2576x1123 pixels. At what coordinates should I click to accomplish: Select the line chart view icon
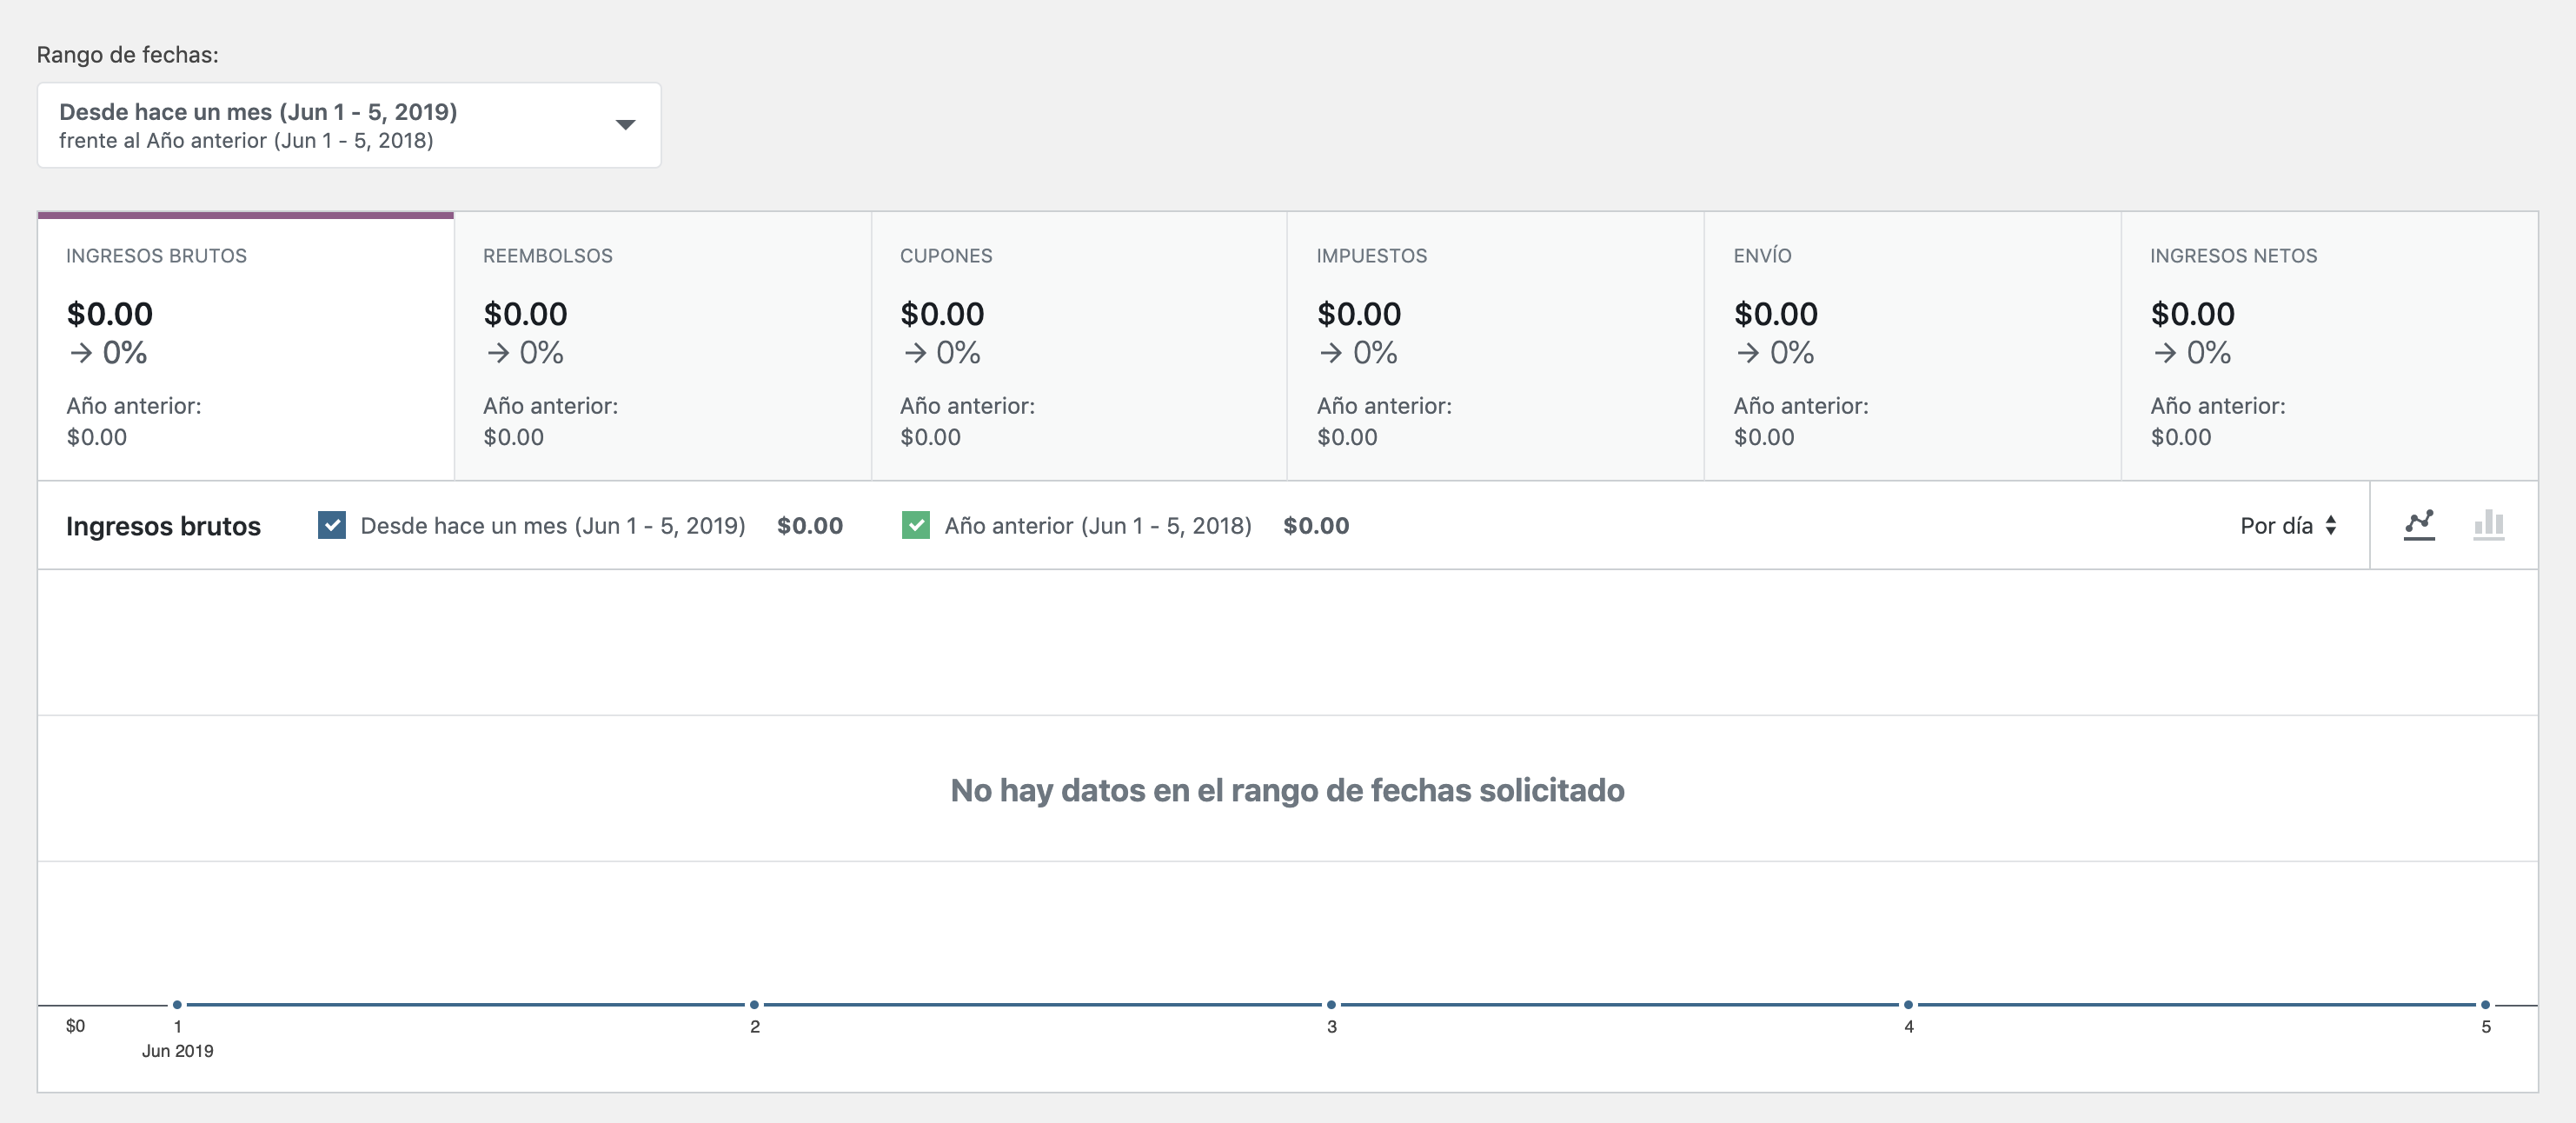tap(2419, 524)
